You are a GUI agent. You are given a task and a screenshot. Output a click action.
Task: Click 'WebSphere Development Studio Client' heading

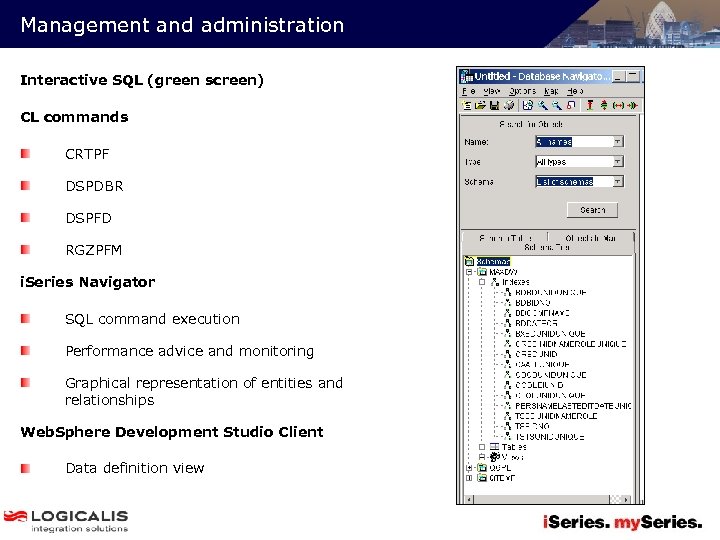(172, 432)
